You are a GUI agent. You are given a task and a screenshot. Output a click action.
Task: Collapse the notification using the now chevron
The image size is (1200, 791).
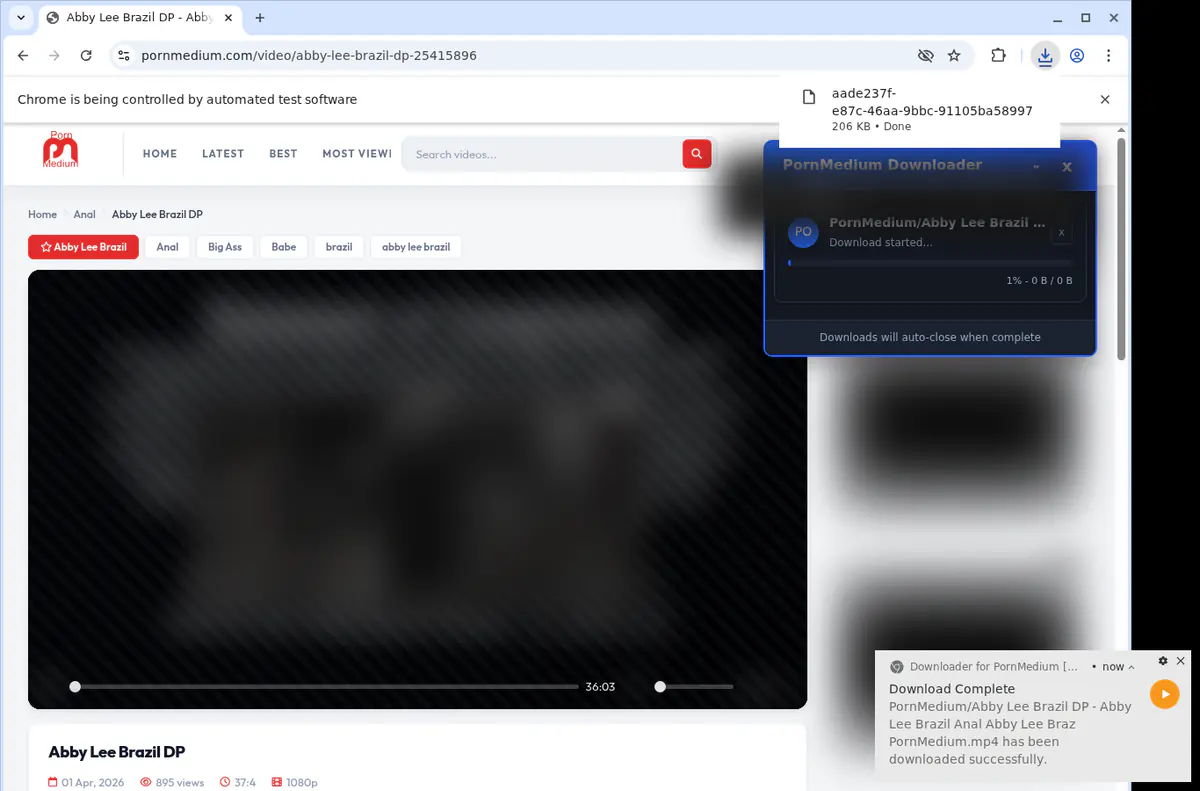[x=1132, y=667]
